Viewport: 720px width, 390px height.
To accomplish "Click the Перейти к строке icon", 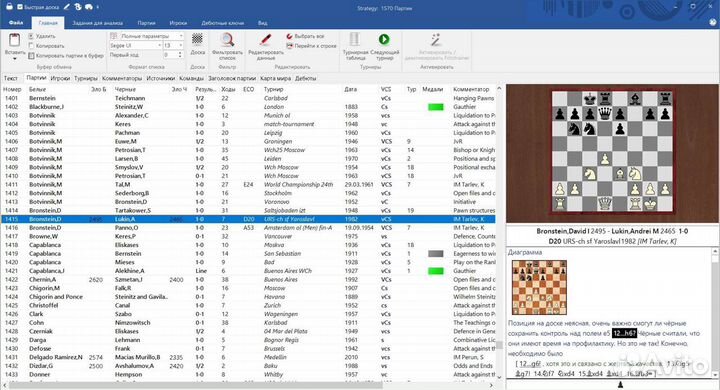I will pos(289,46).
